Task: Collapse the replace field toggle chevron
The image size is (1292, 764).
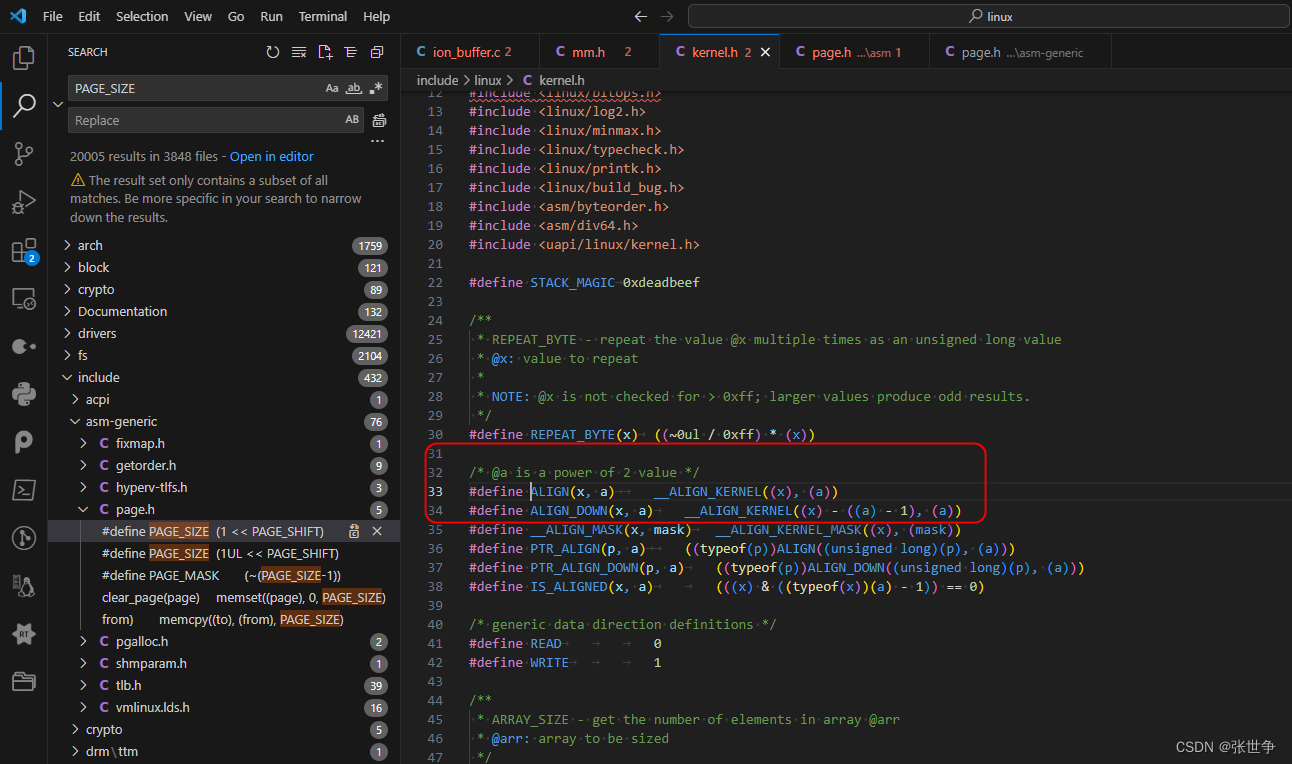Action: (58, 104)
